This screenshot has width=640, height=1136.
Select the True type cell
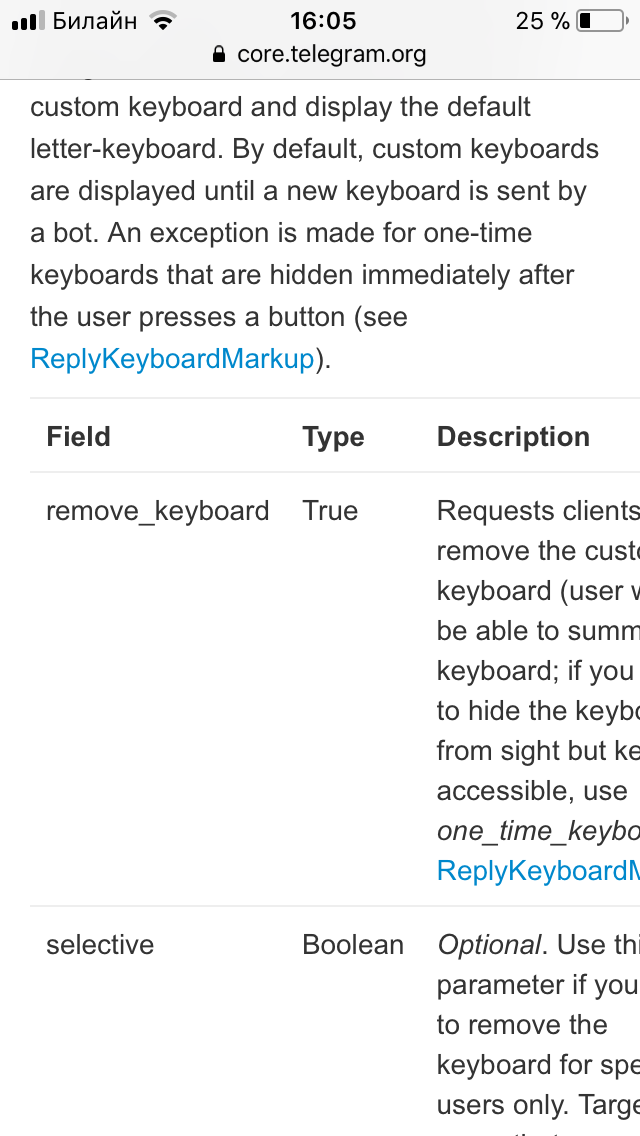pyautogui.click(x=330, y=511)
